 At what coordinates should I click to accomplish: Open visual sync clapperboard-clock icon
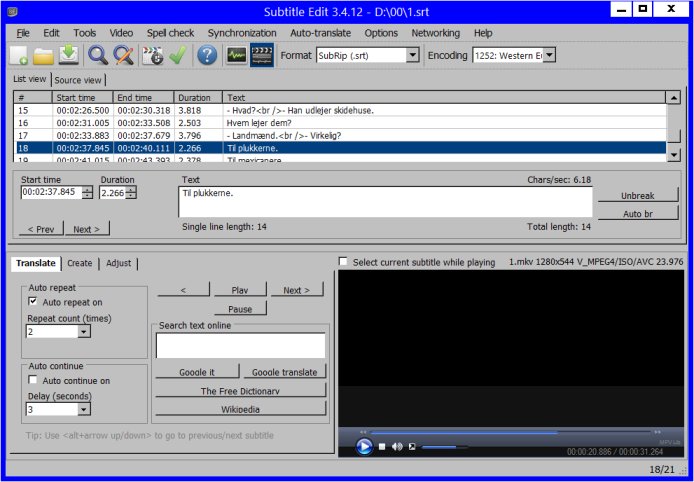[x=153, y=56]
